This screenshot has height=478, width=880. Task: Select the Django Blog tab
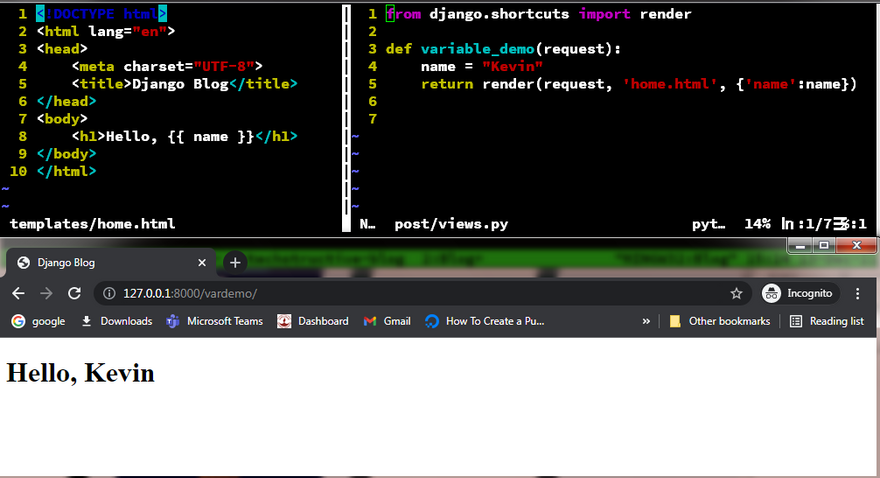pyautogui.click(x=100, y=263)
